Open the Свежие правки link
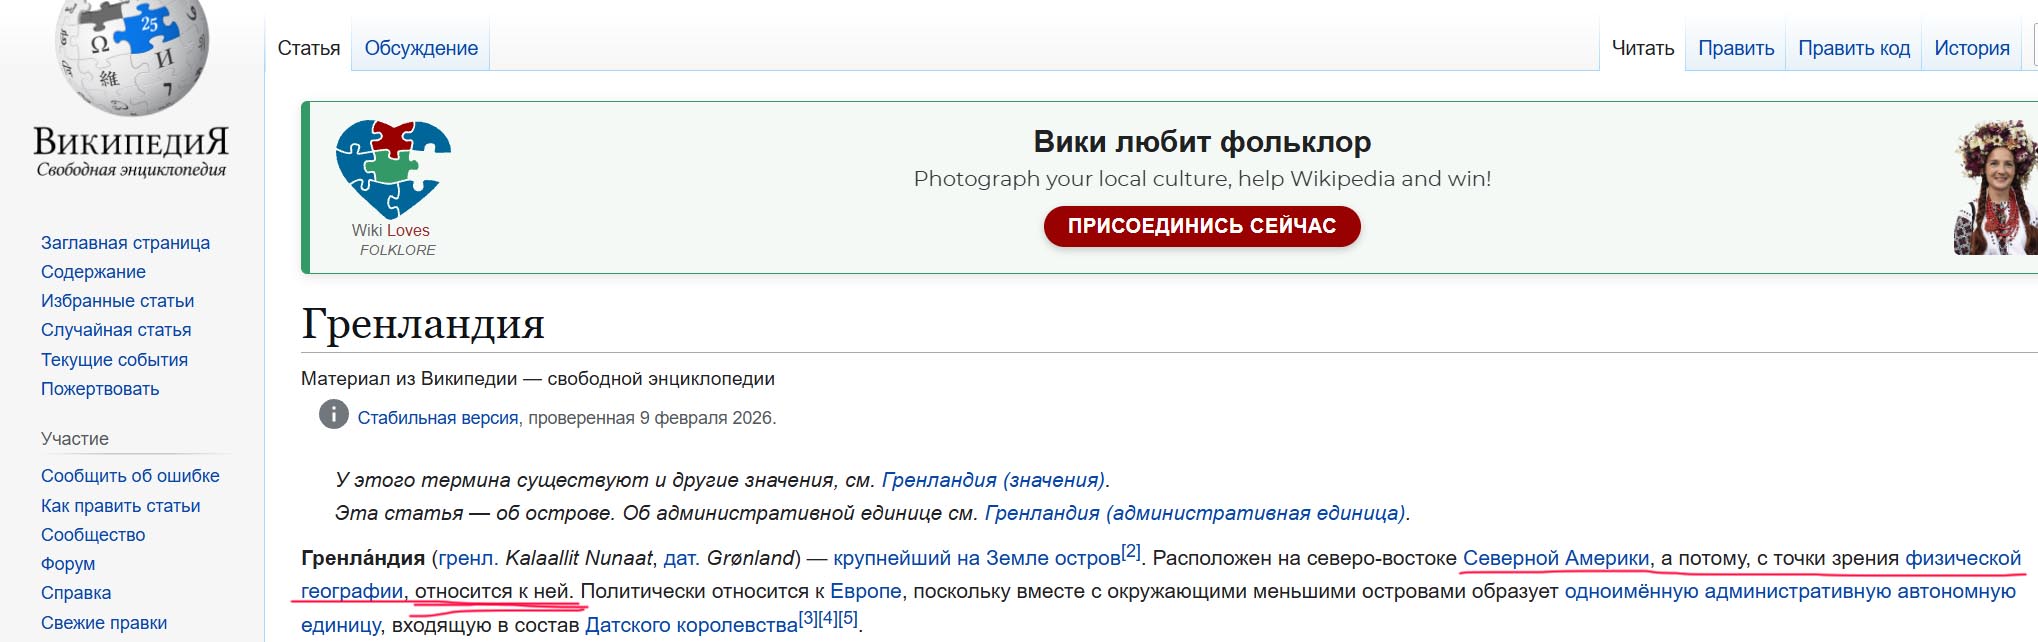The height and width of the screenshot is (642, 2038). click(104, 623)
